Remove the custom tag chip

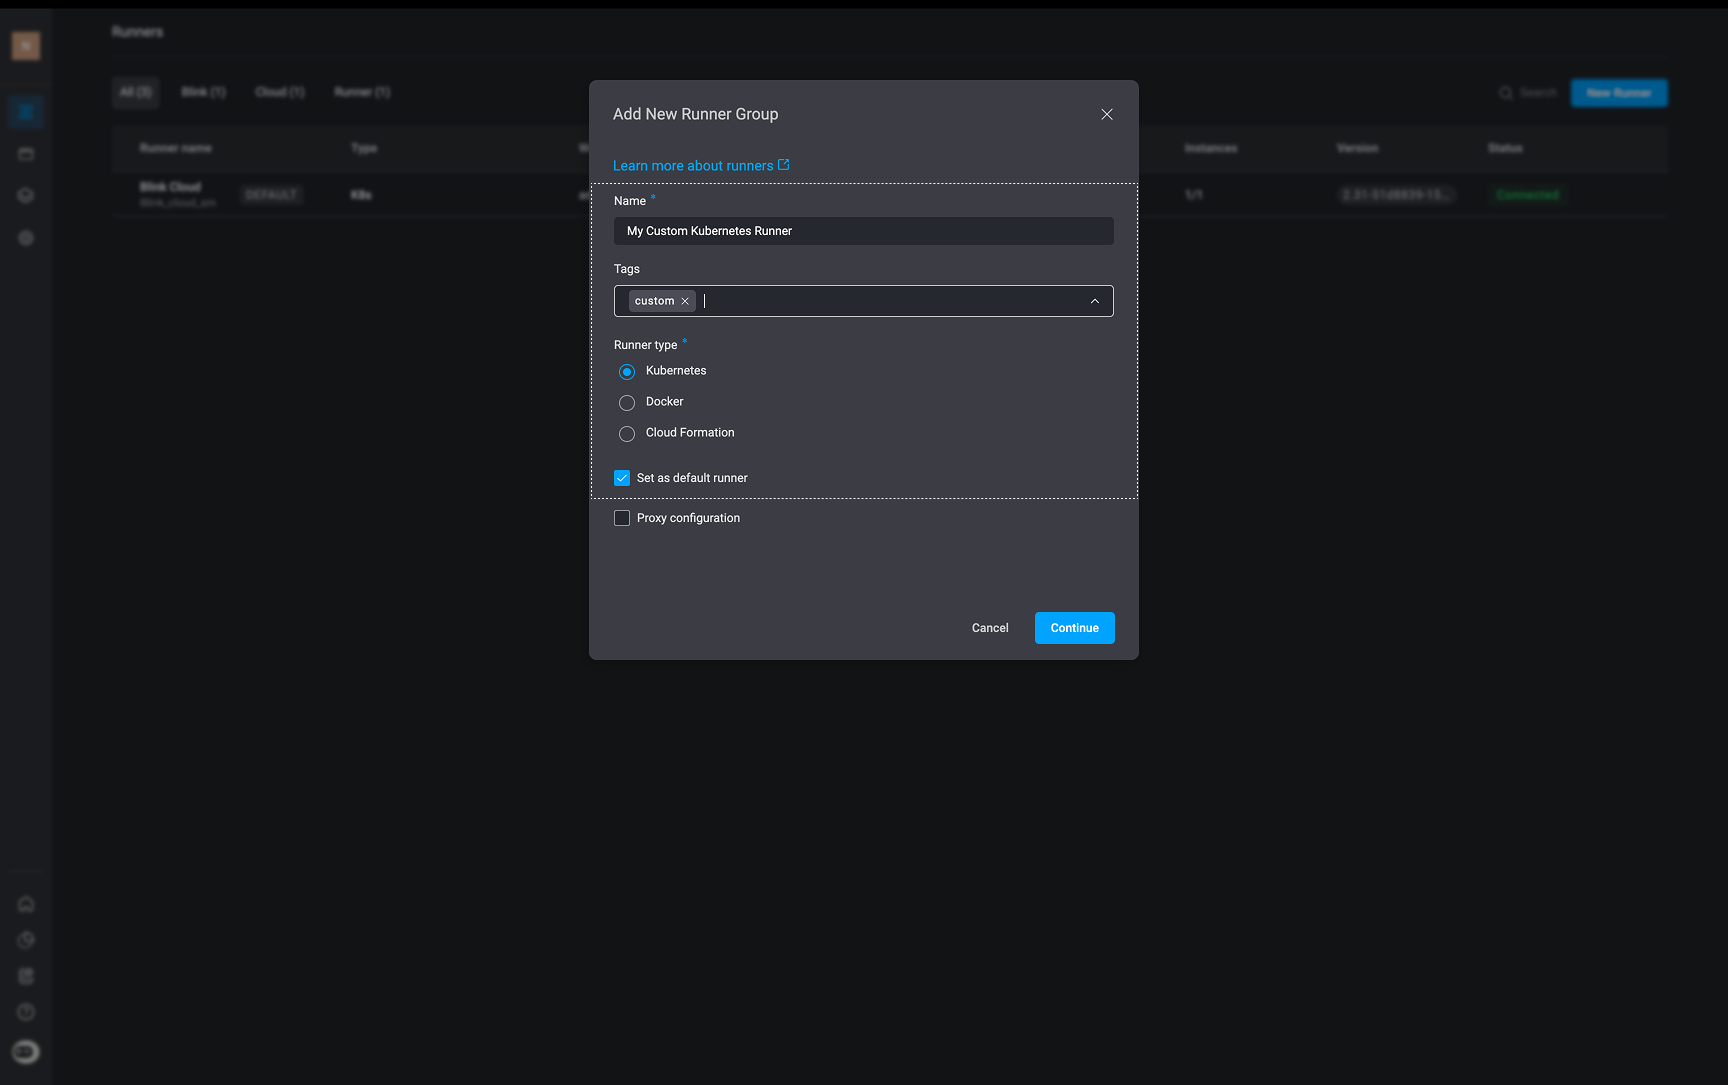click(x=685, y=301)
